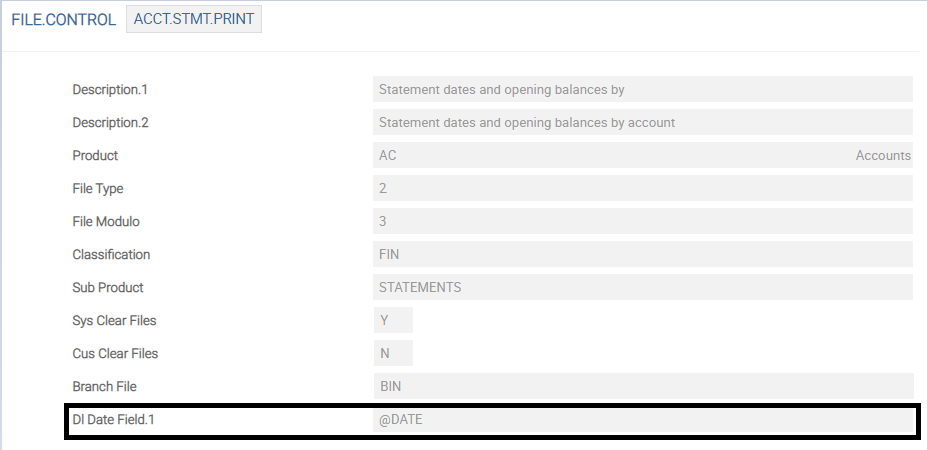Focus the Branch File field BIN

(x=642, y=387)
